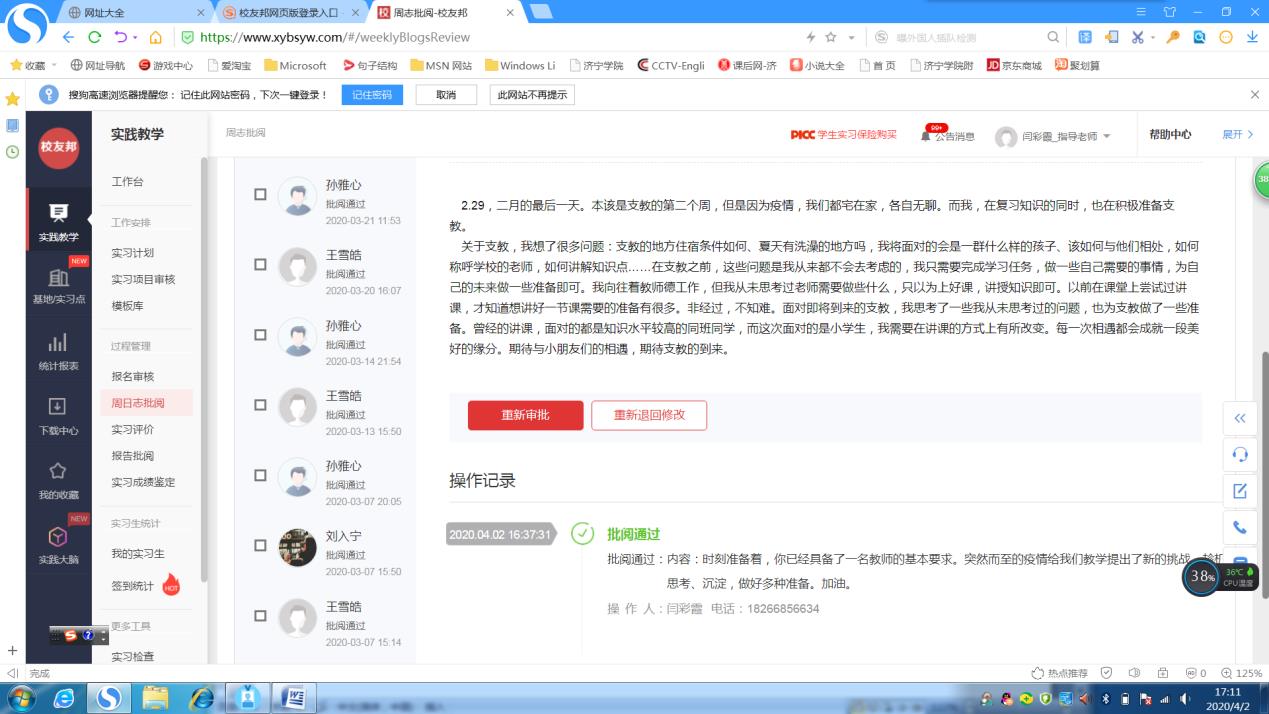Click the floating phone contact icon
Screen dimensions: 1269x714
(1240, 527)
